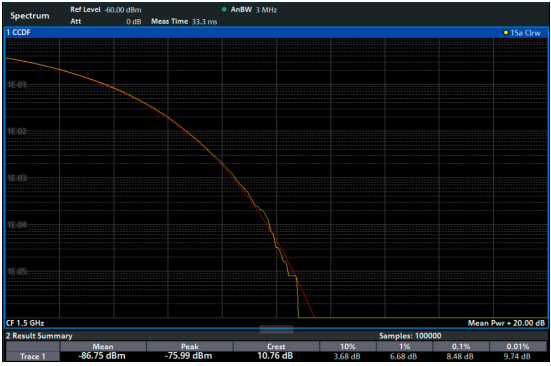Click the Mean column header
The height and width of the screenshot is (366, 551).
103,346
